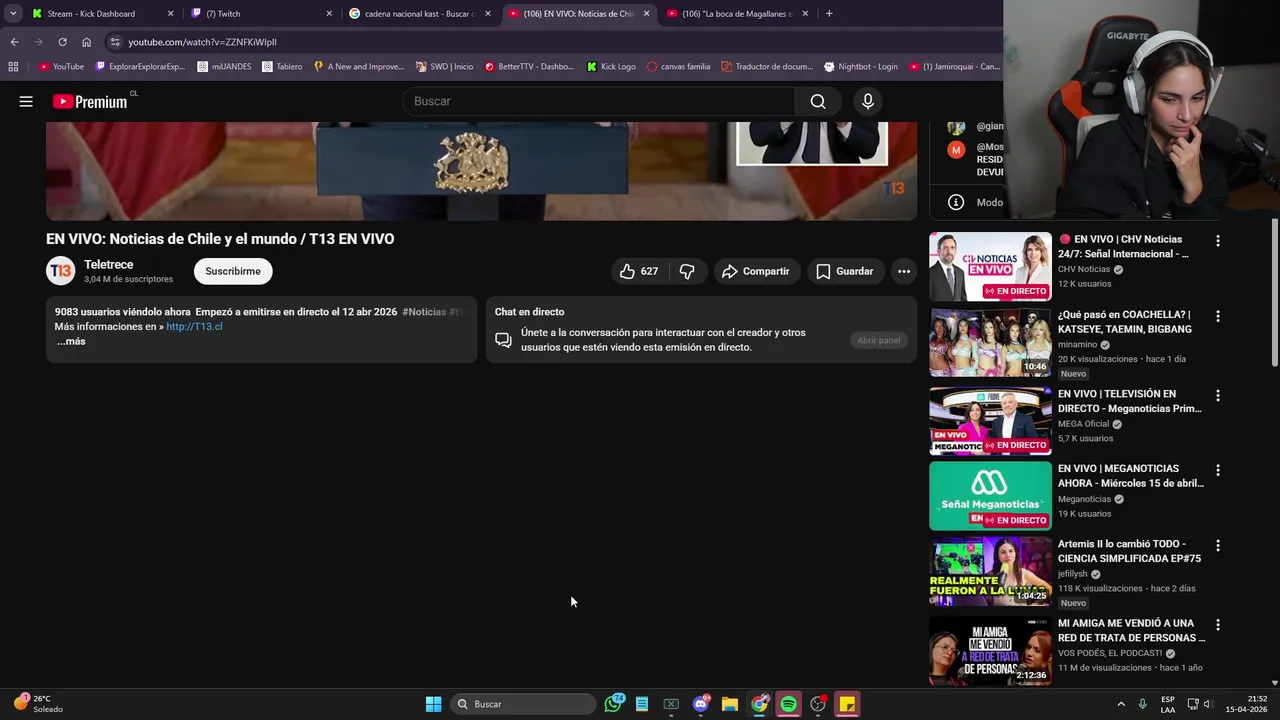Open the 'MI AMIGA ME VENDIÓ' video title
Screen dimensions: 1280x720
click(1131, 630)
